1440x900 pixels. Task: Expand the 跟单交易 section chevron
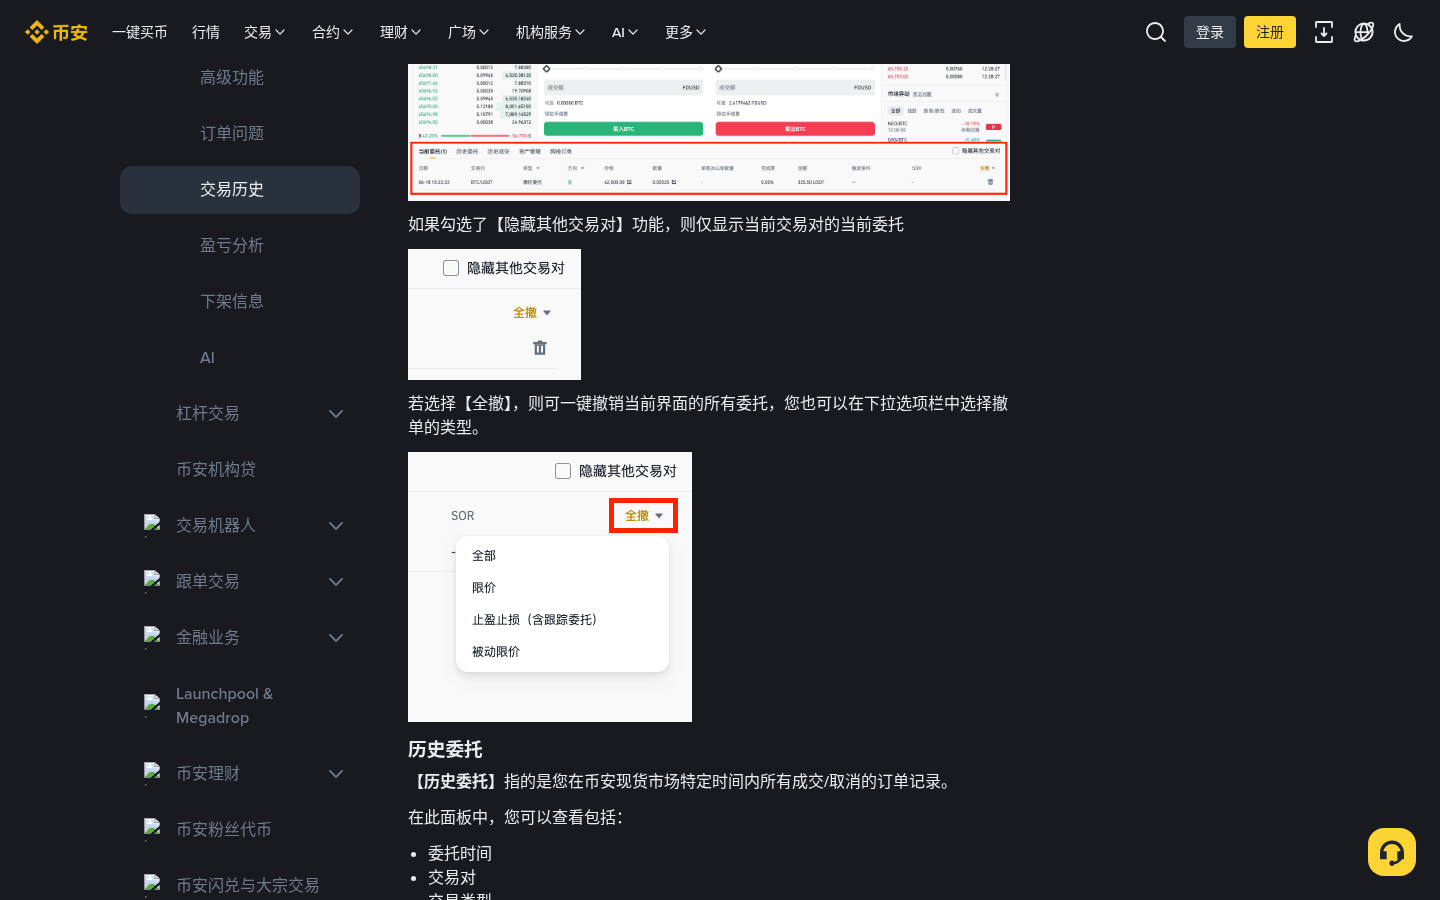[336, 581]
